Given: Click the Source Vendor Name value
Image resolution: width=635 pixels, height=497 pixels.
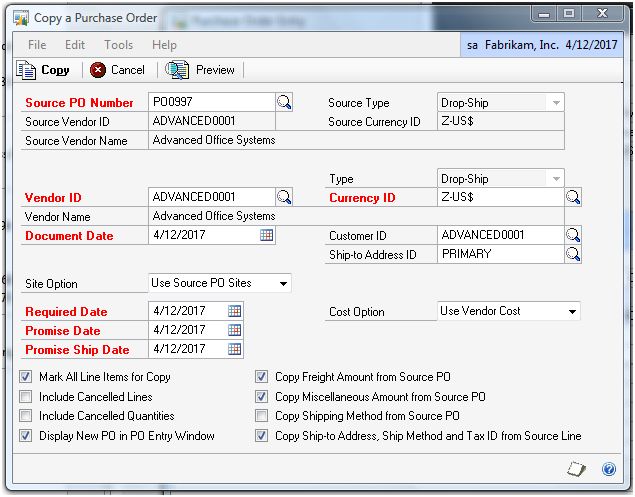Looking at the screenshot, I should (214, 140).
